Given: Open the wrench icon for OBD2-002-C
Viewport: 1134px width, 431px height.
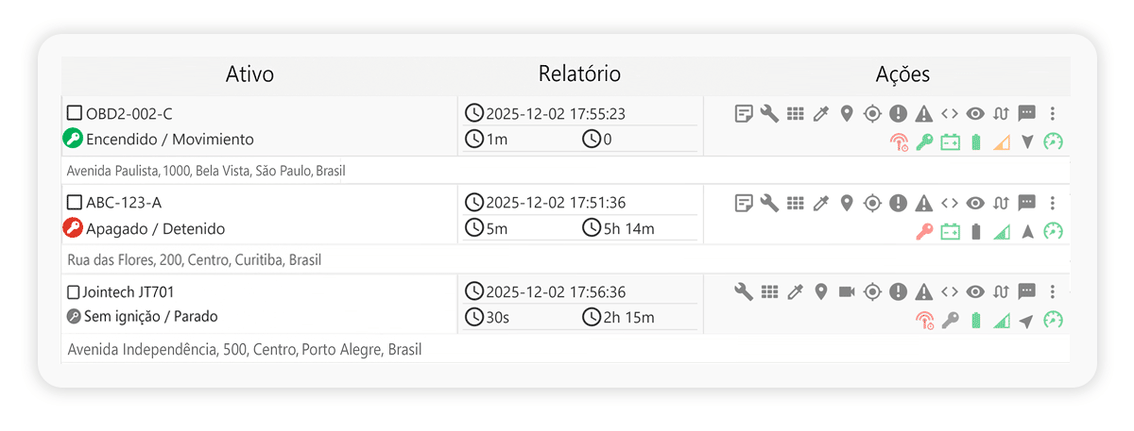Looking at the screenshot, I should [x=769, y=114].
